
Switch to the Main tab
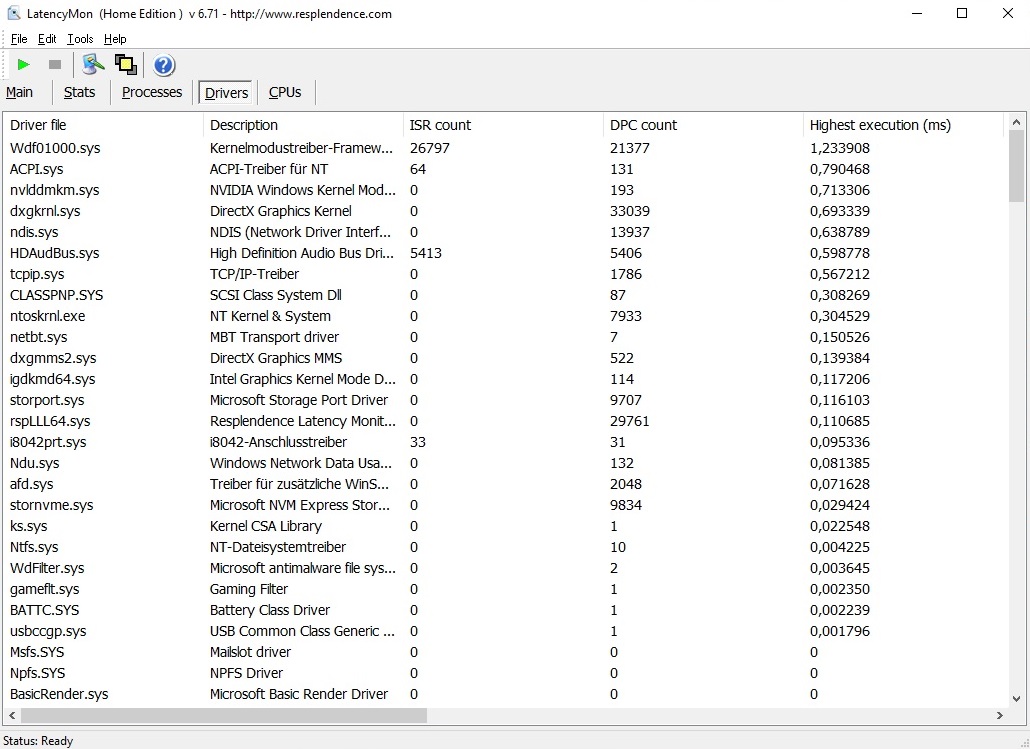coord(20,92)
